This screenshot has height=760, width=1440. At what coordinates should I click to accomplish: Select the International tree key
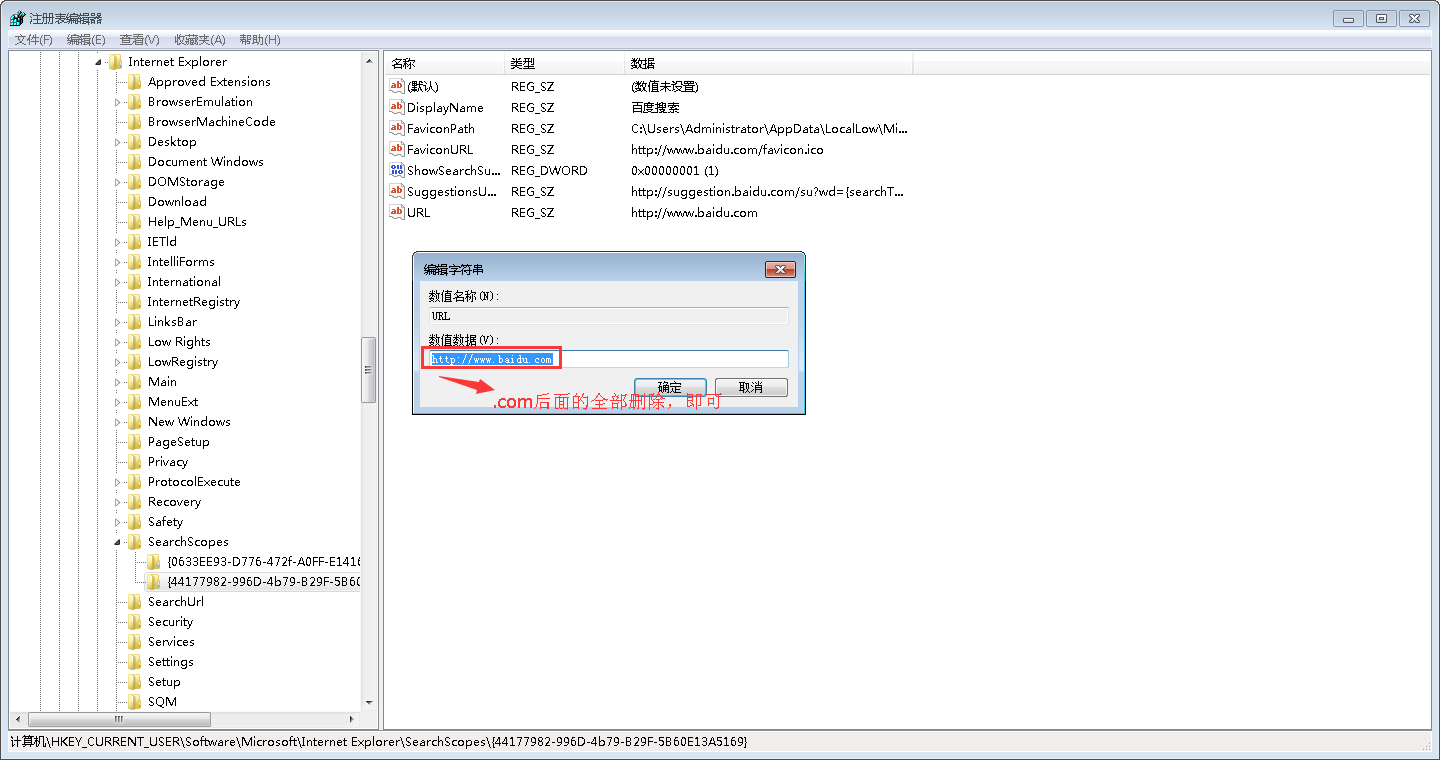click(x=184, y=282)
